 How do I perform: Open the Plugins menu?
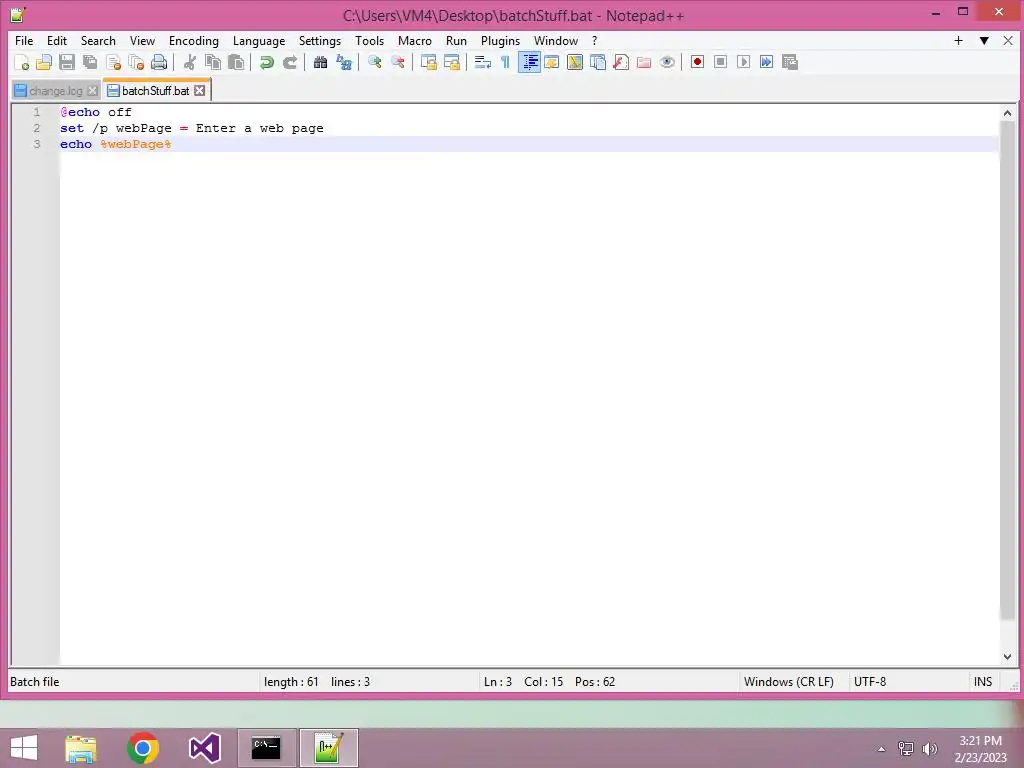[500, 40]
